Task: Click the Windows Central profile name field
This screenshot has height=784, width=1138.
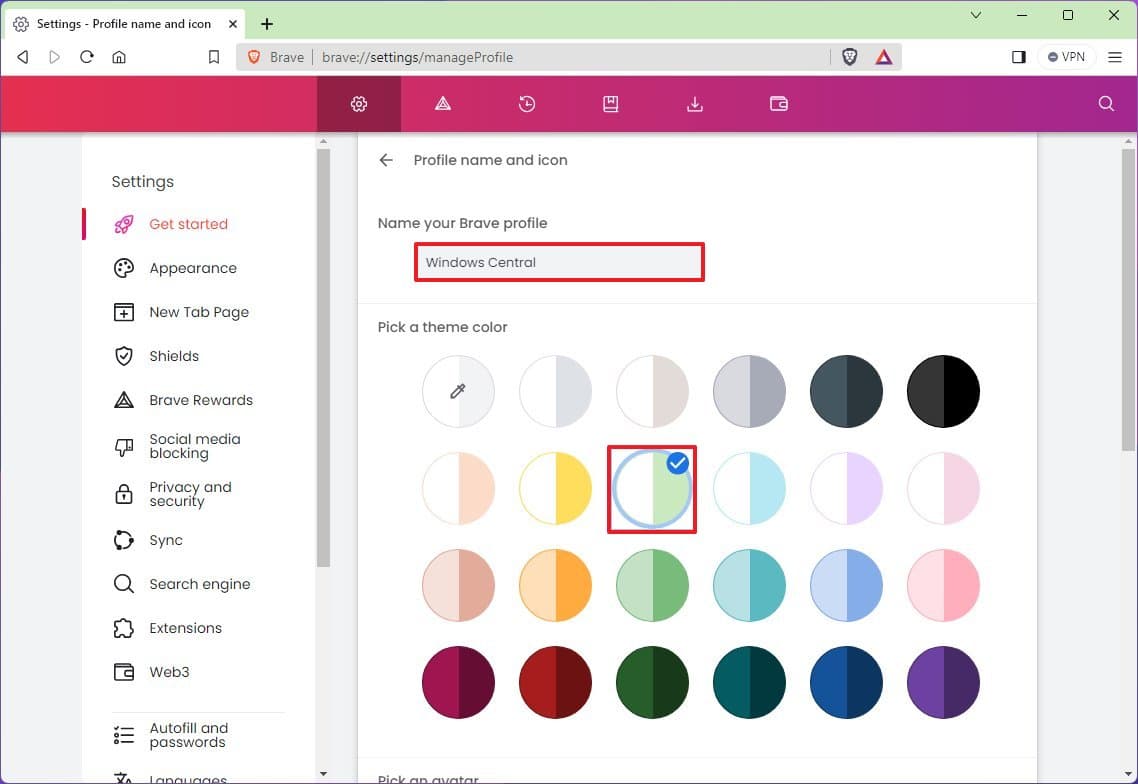Action: click(x=559, y=262)
